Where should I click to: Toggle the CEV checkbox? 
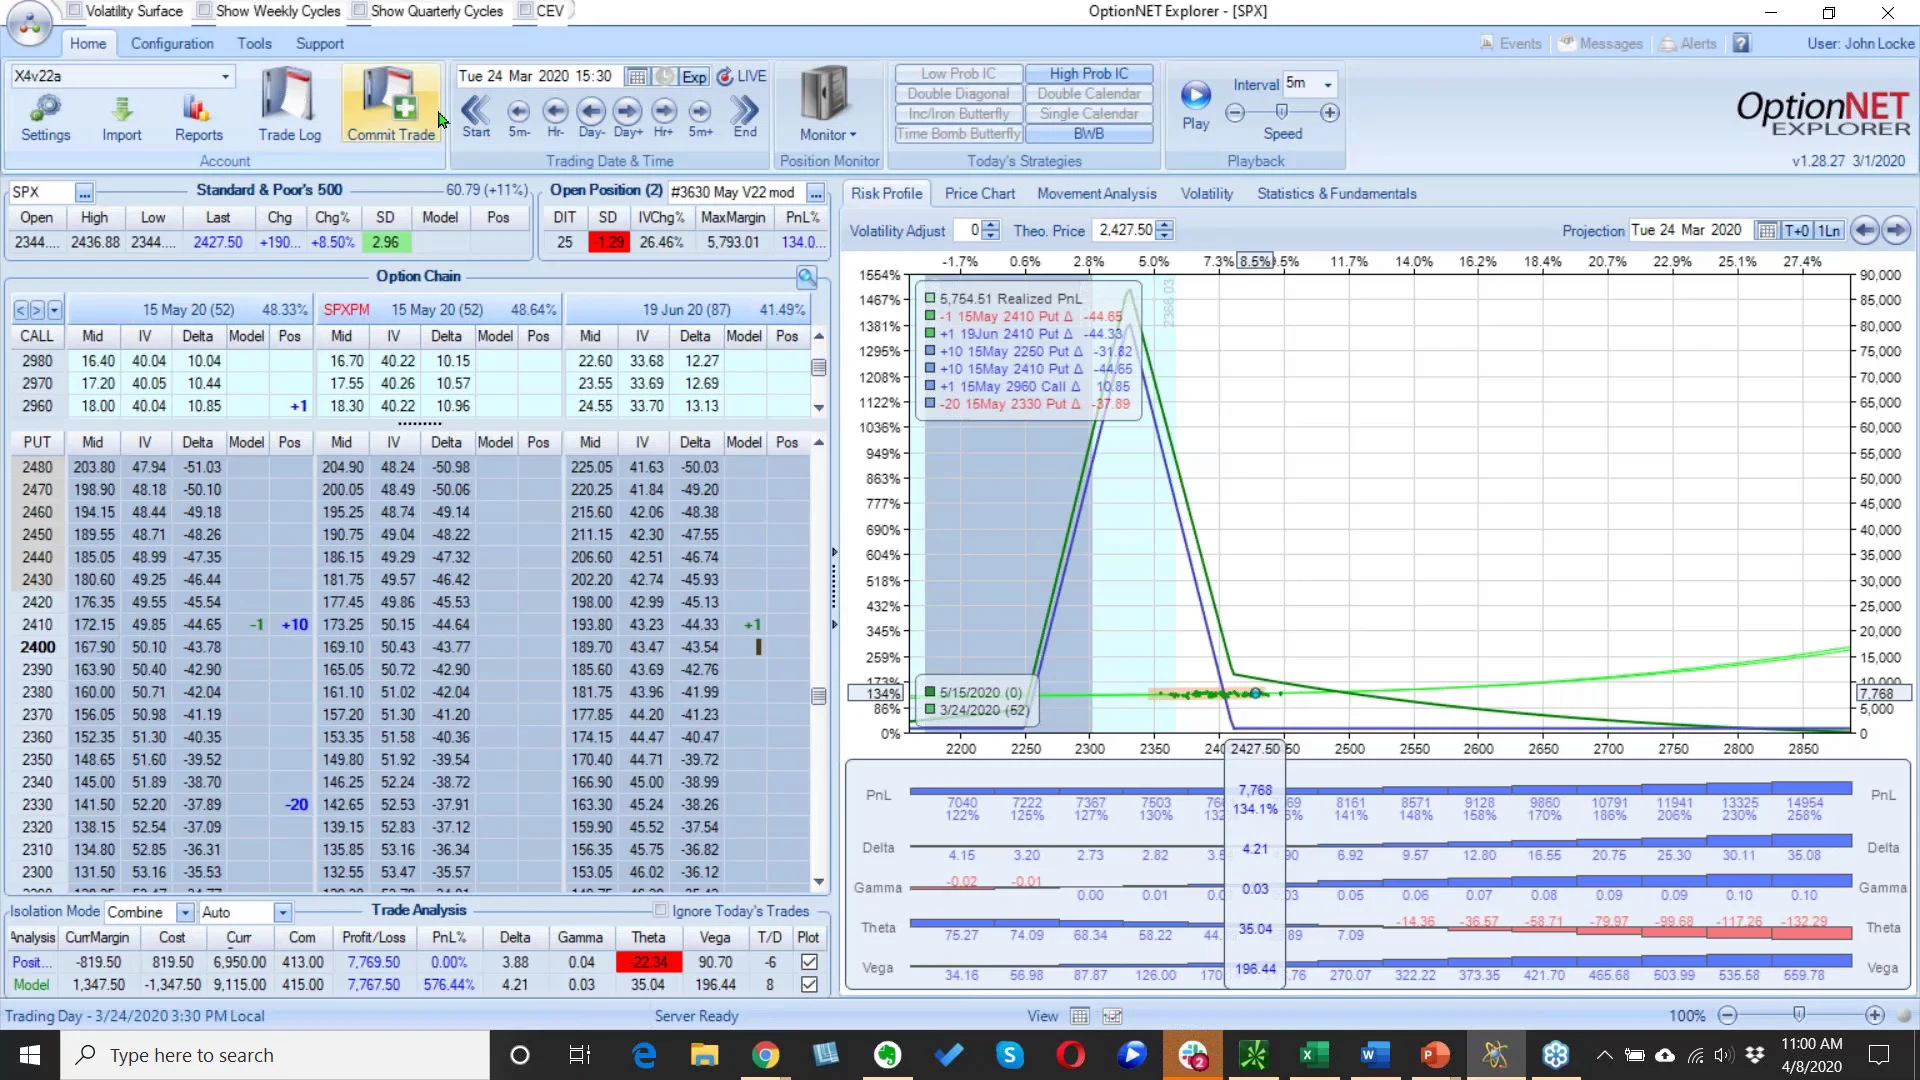(x=525, y=11)
